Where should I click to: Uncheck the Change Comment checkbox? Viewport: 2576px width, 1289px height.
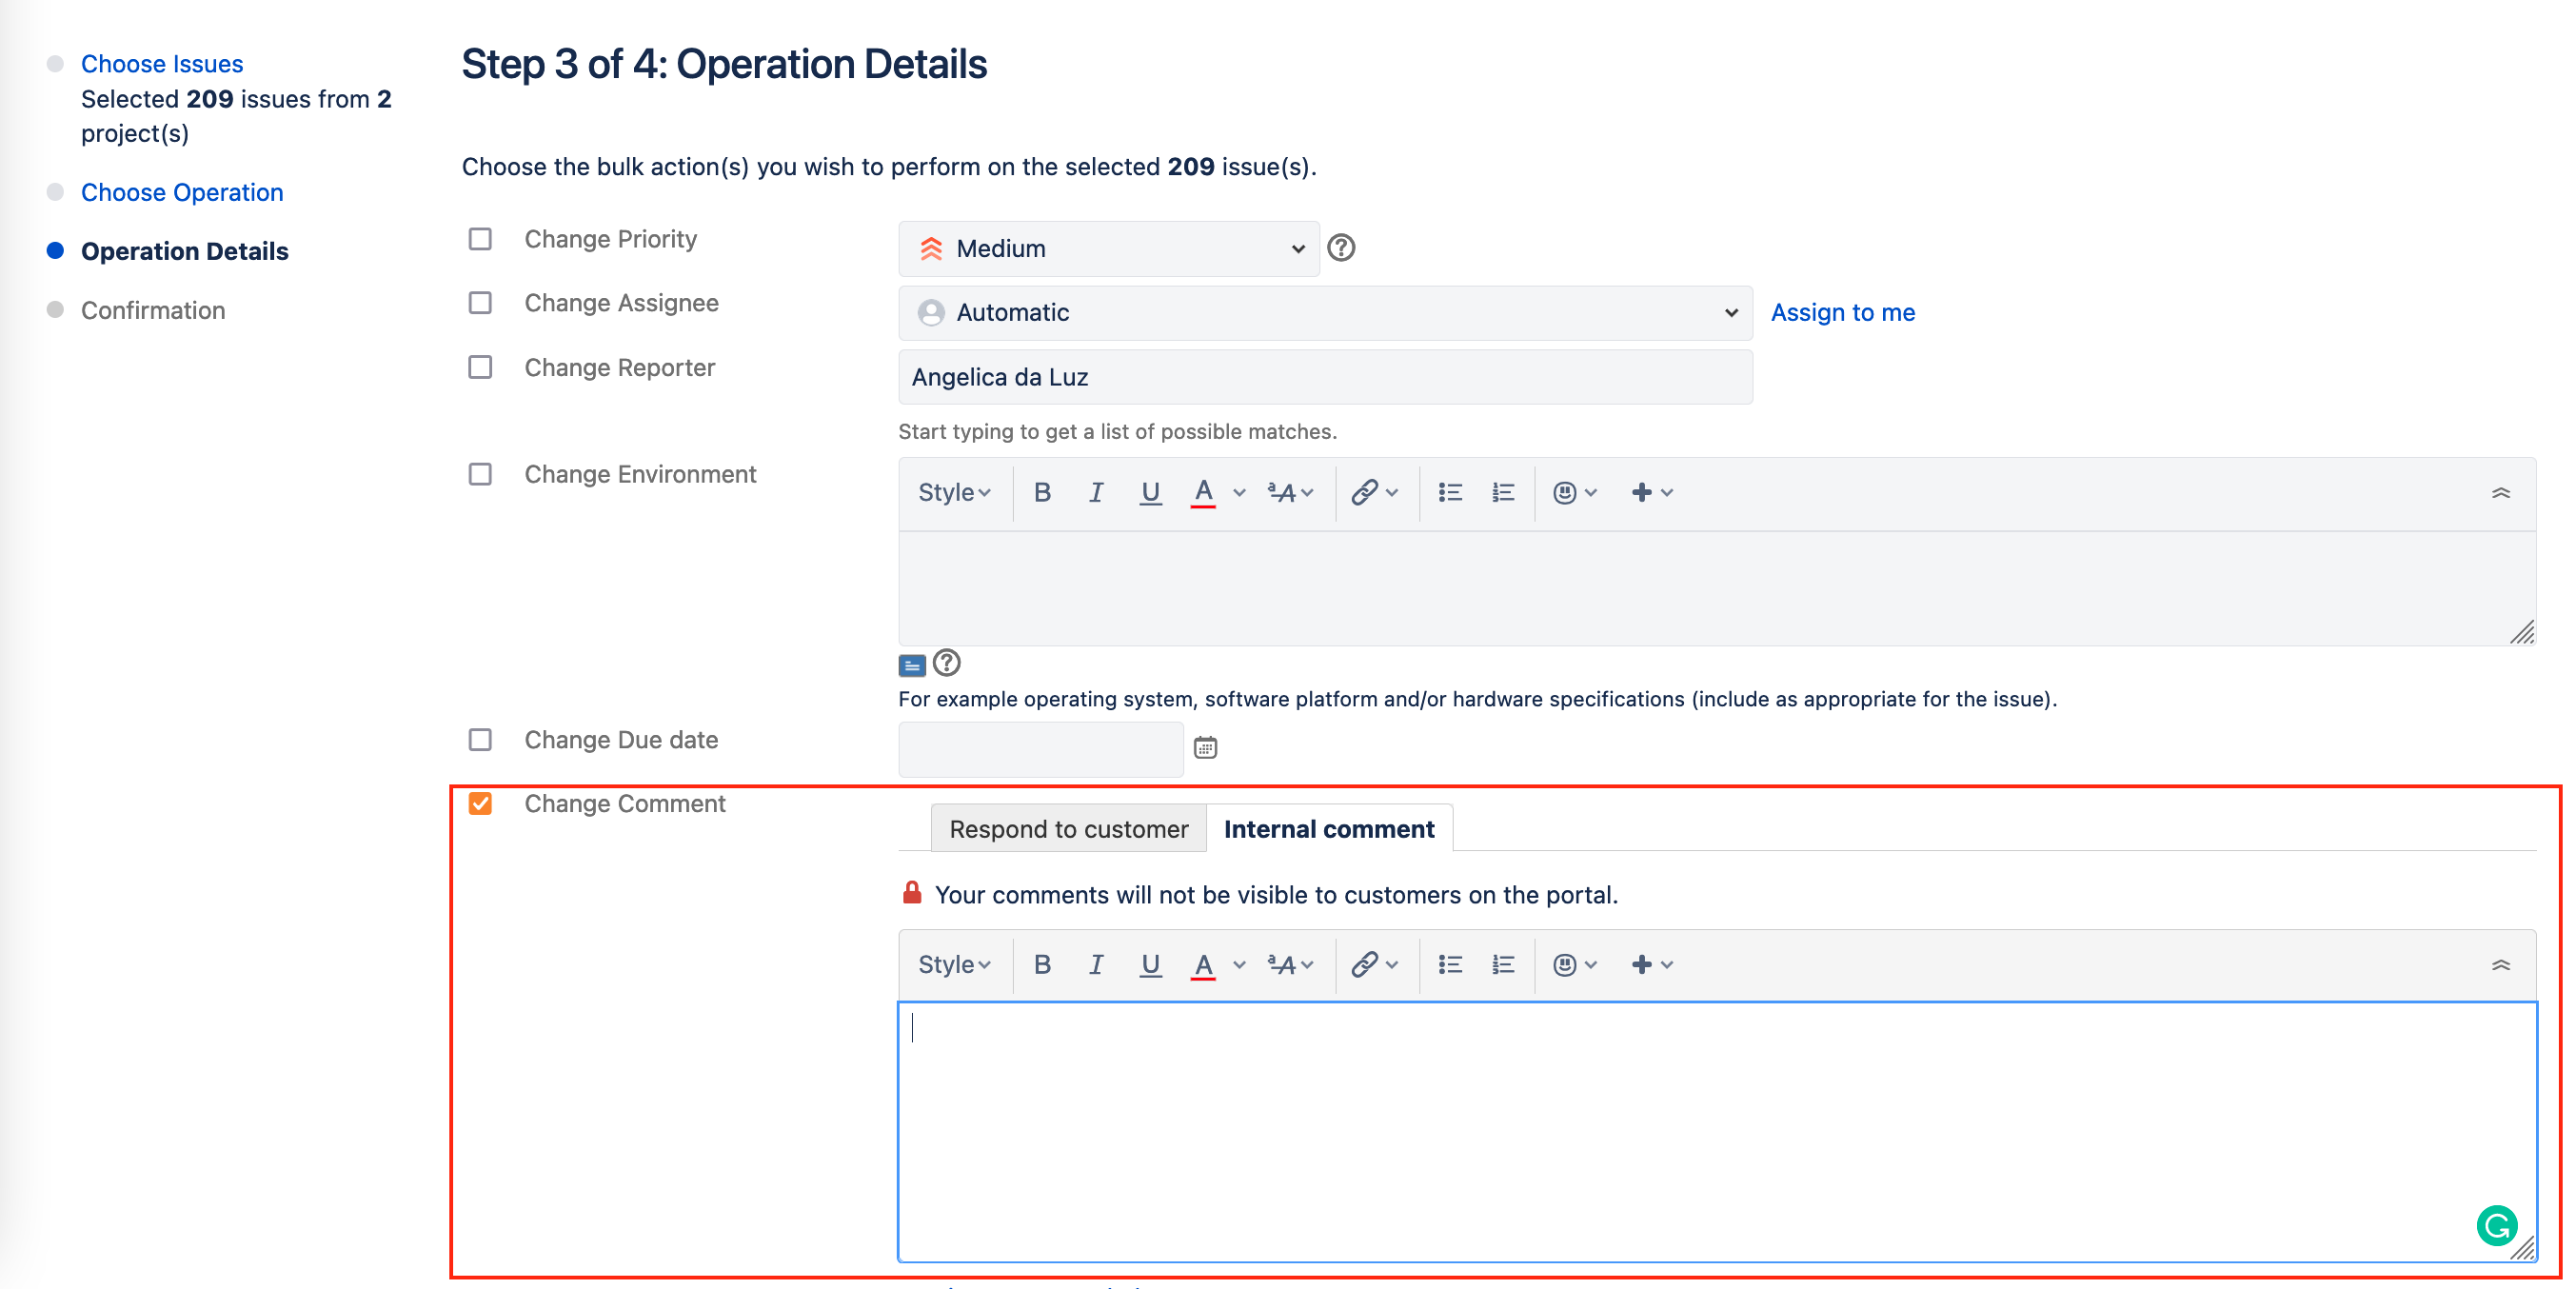(480, 803)
